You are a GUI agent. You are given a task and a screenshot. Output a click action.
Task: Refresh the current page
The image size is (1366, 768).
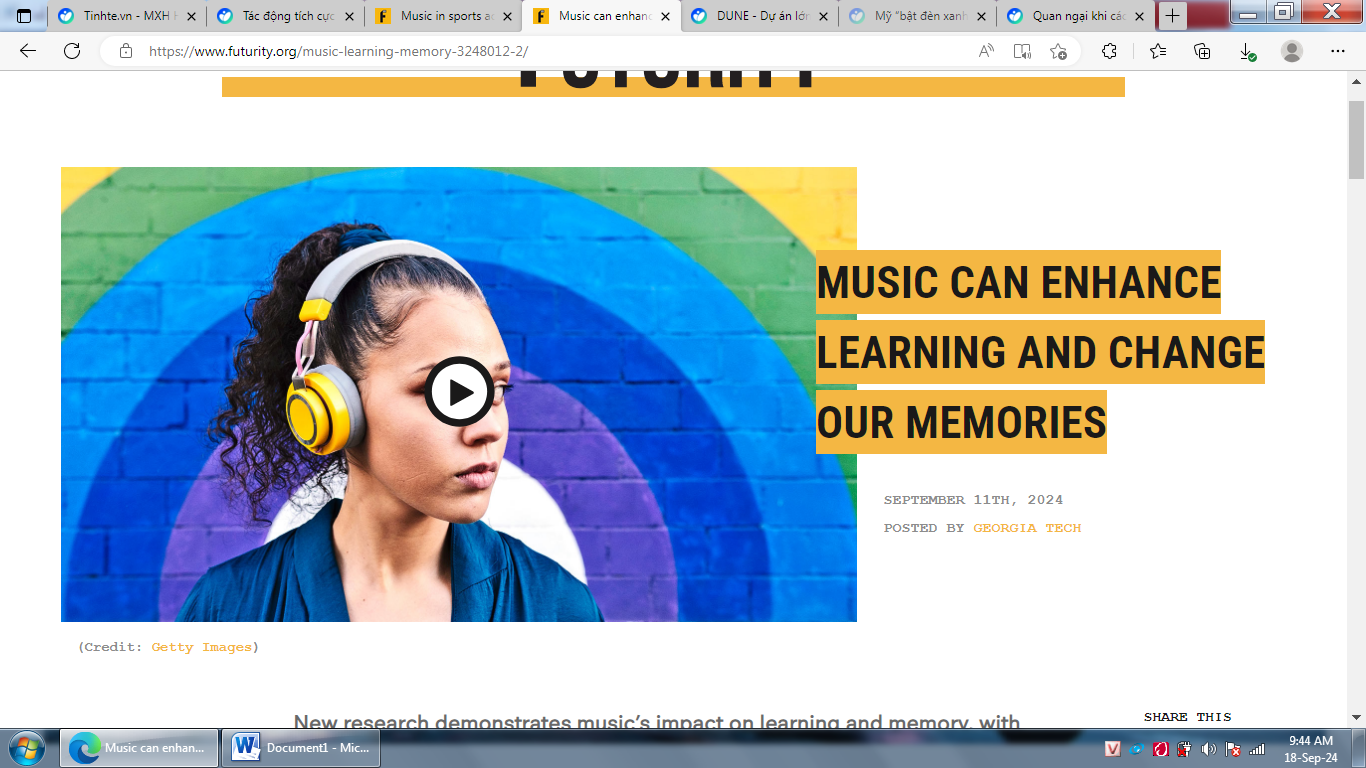tap(72, 51)
